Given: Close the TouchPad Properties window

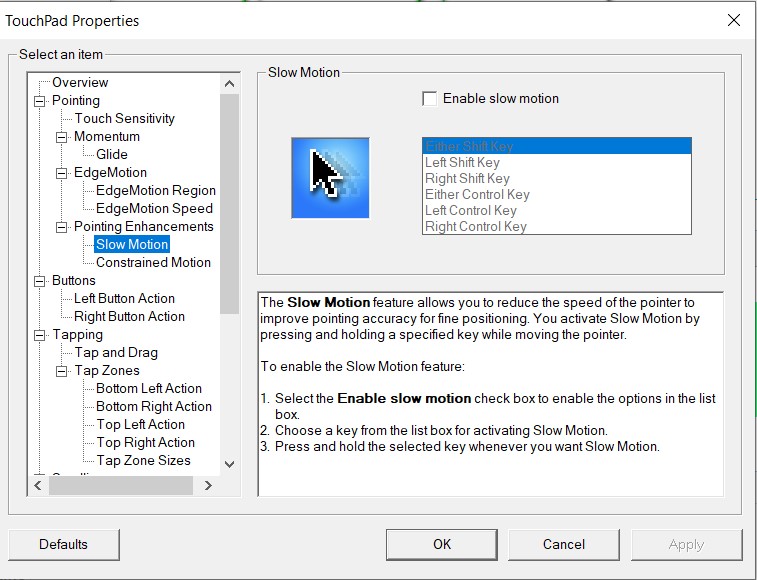Looking at the screenshot, I should (734, 20).
